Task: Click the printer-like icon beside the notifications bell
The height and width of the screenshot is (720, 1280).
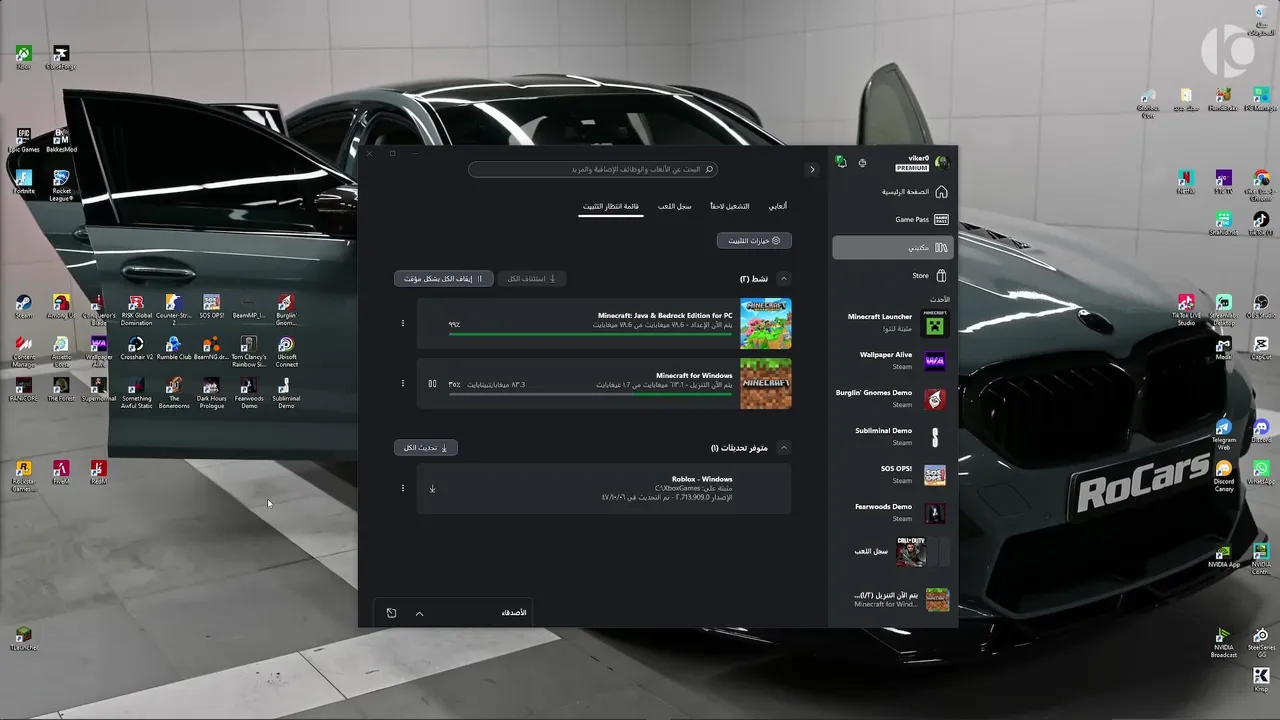Action: 862,162
